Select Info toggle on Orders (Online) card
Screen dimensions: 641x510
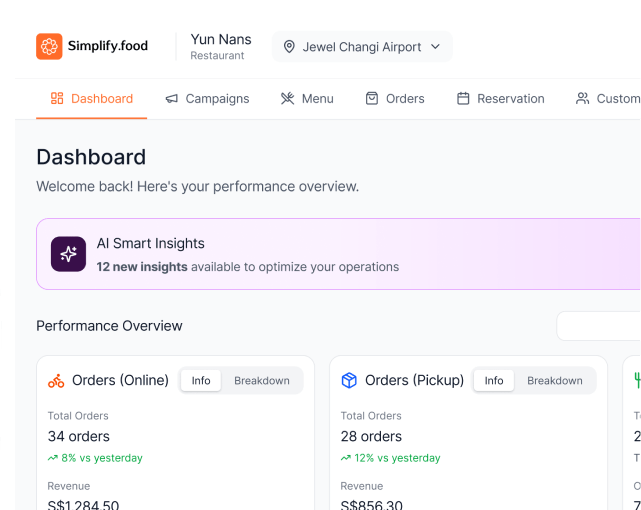pos(201,381)
